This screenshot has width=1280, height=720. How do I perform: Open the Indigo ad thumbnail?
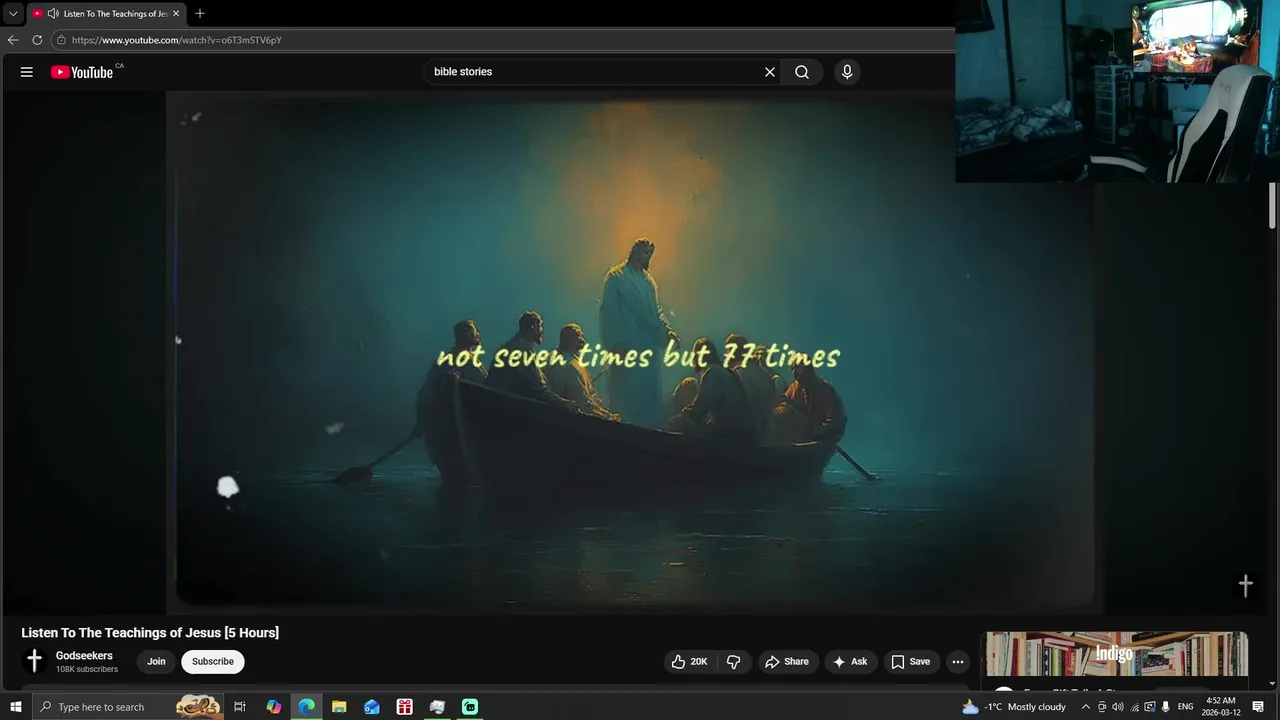coord(1116,655)
